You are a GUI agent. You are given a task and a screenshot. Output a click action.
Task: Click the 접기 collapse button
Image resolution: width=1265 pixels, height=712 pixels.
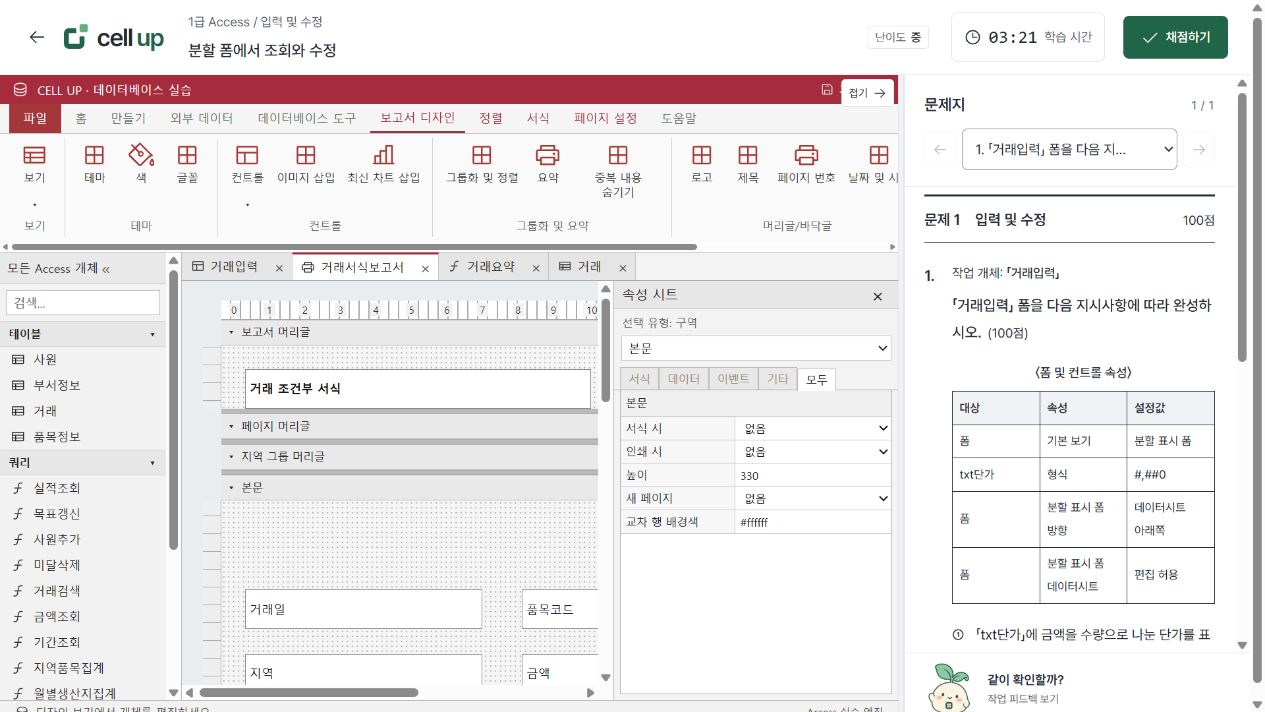(x=868, y=92)
